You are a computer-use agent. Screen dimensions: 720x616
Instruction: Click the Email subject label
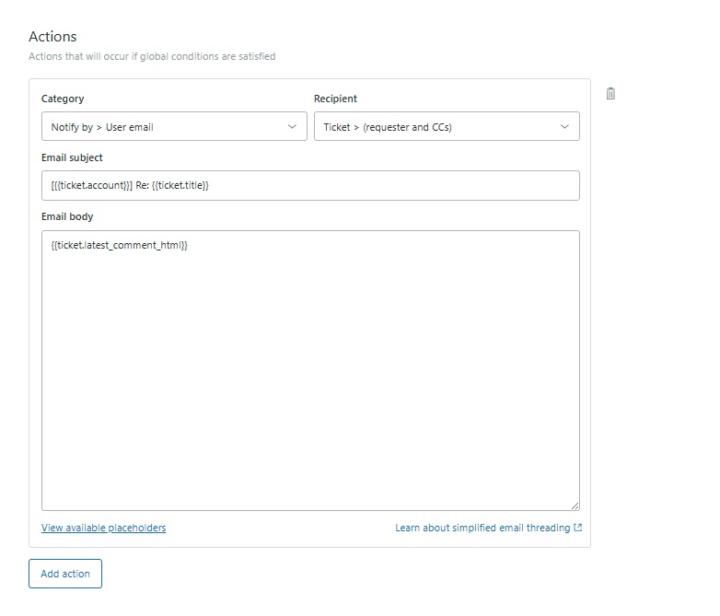click(71, 157)
